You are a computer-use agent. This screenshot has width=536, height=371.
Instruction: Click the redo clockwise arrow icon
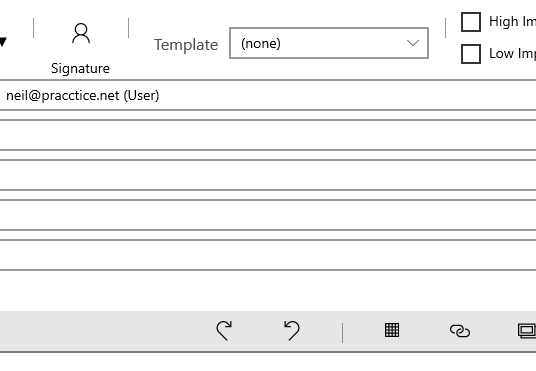[x=224, y=330]
